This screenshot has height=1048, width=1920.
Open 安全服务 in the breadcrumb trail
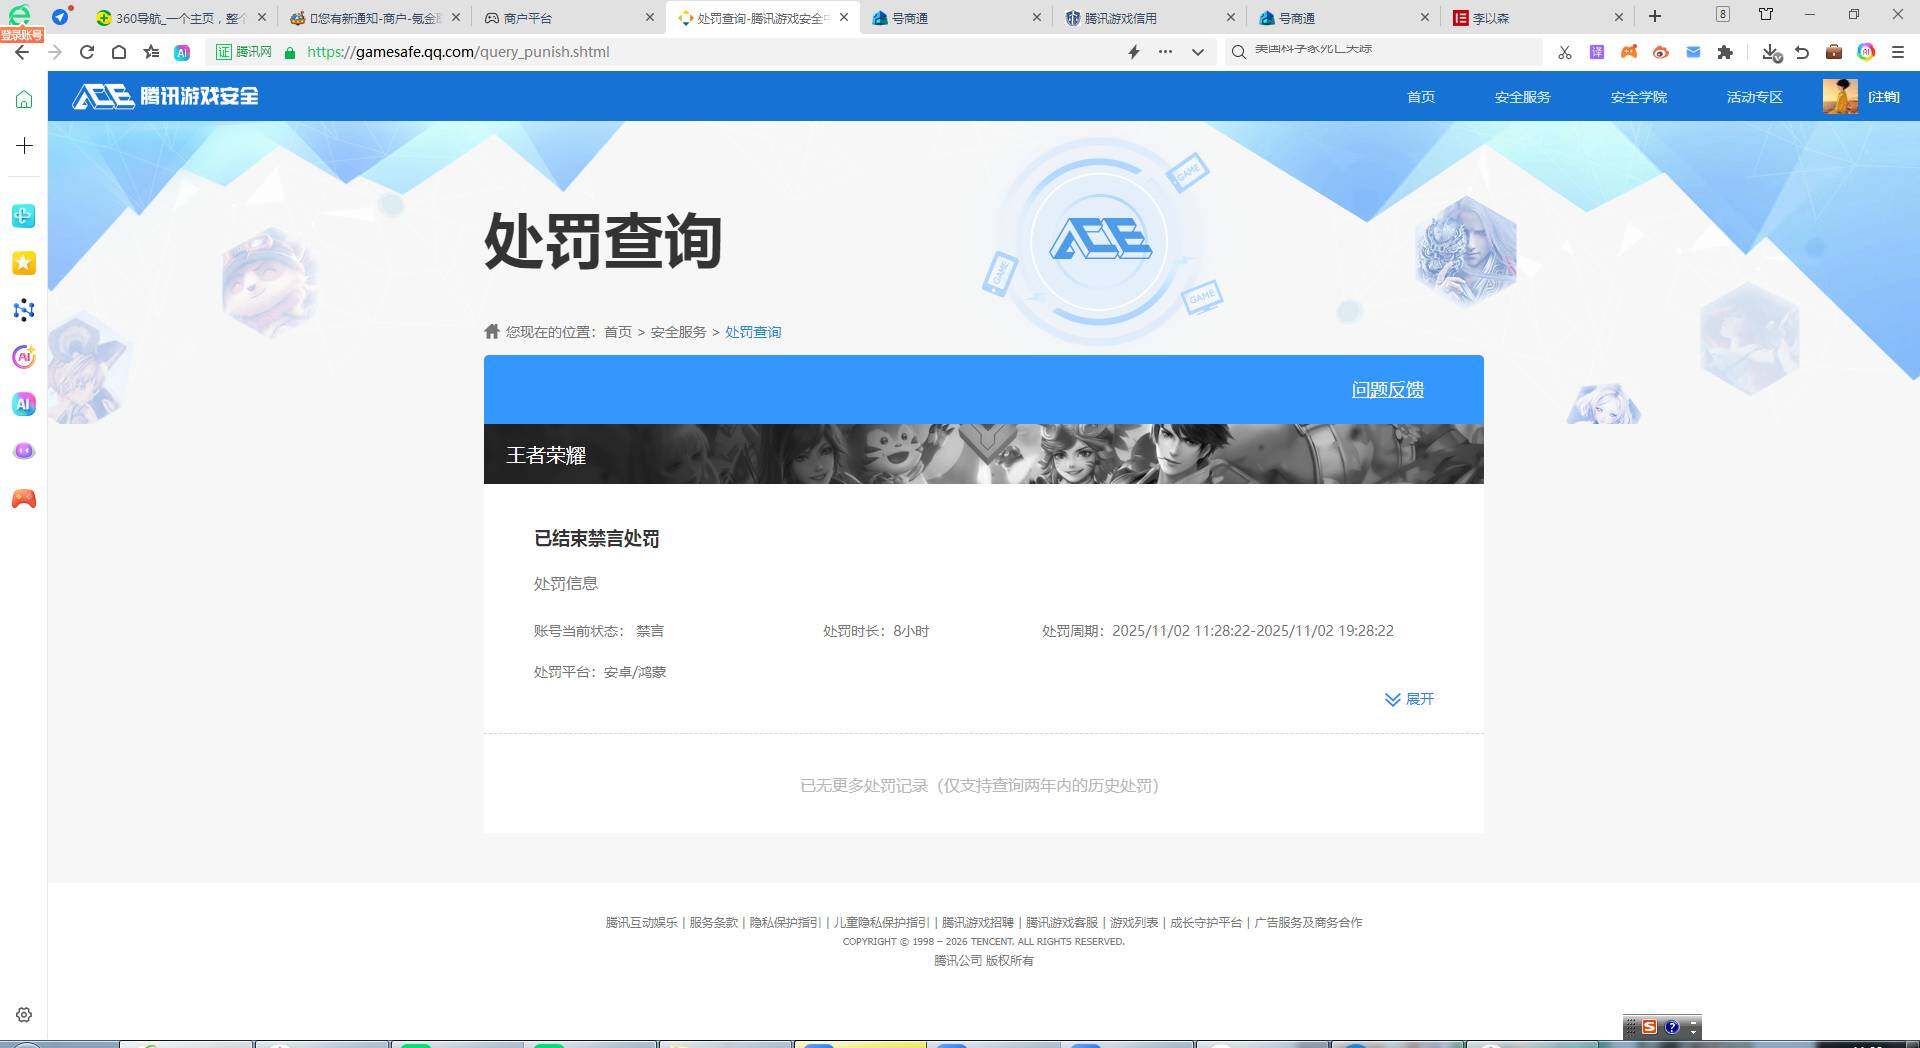pyautogui.click(x=677, y=331)
